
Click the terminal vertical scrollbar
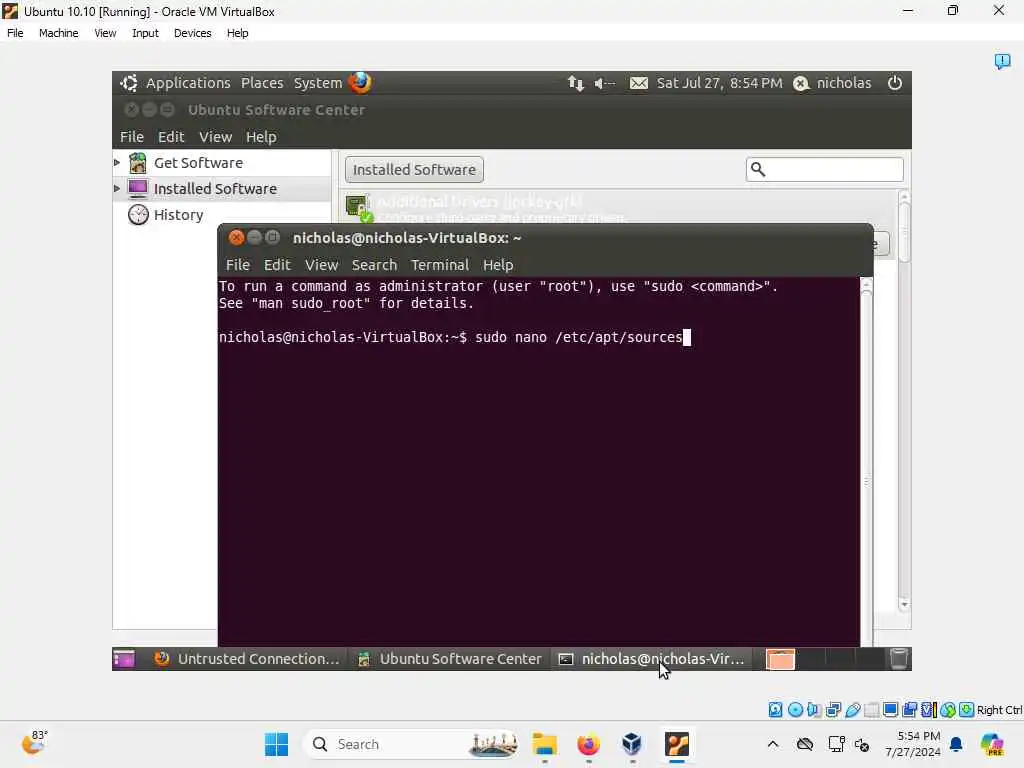867,460
